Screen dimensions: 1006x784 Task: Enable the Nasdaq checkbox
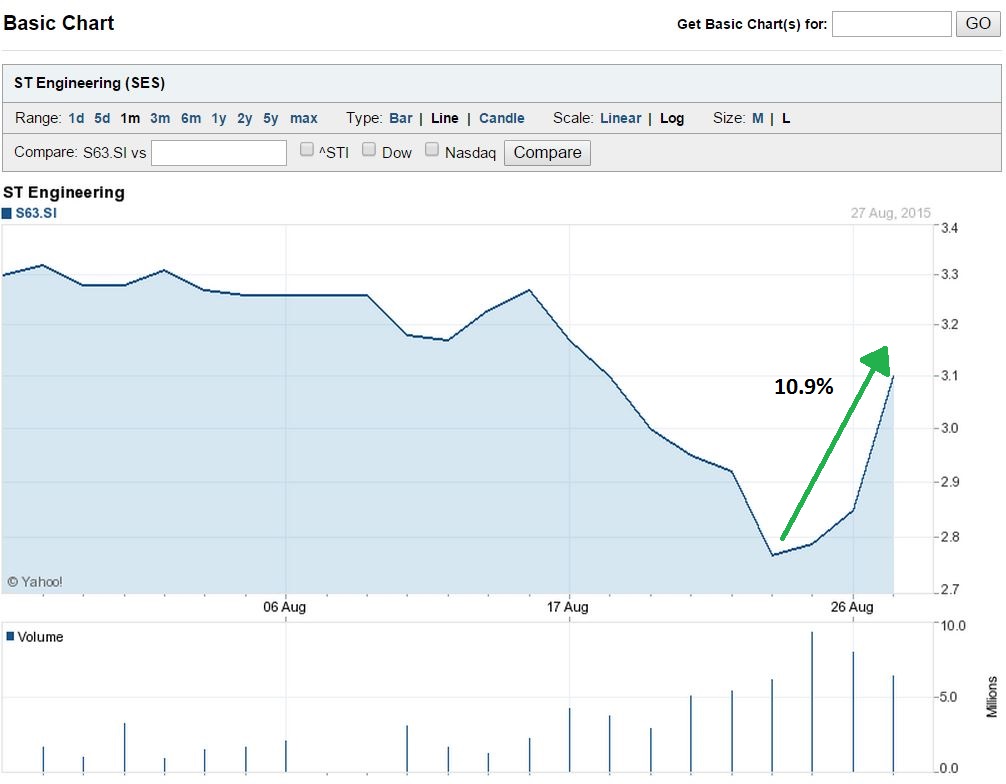432,149
